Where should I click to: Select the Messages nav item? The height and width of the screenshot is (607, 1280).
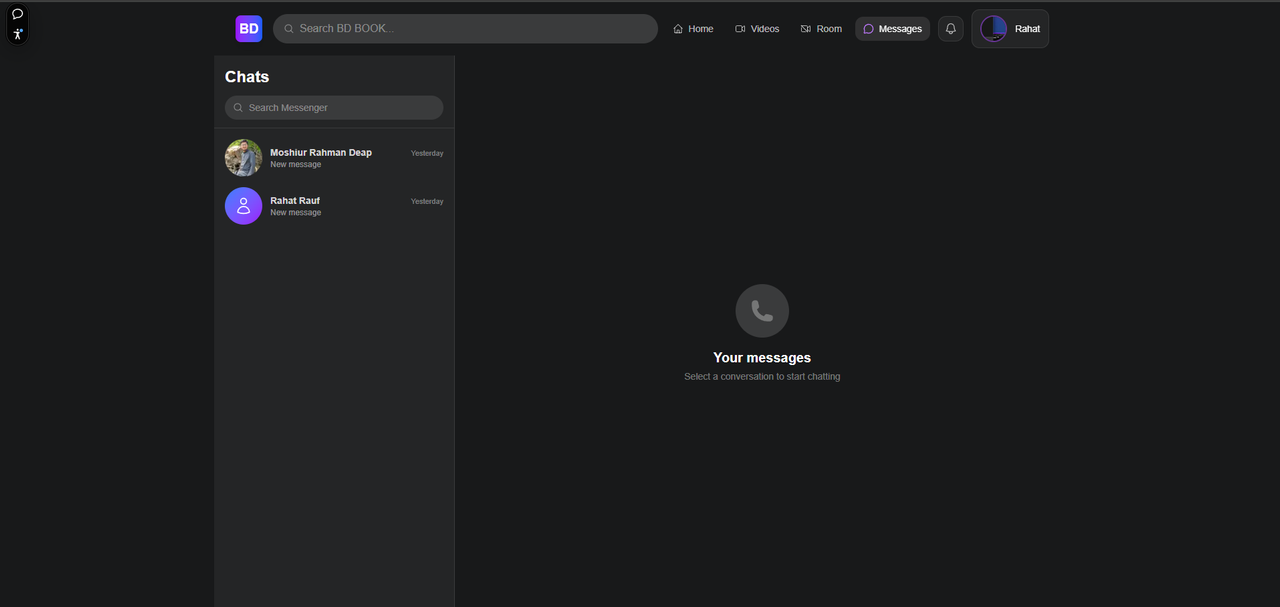(x=892, y=29)
